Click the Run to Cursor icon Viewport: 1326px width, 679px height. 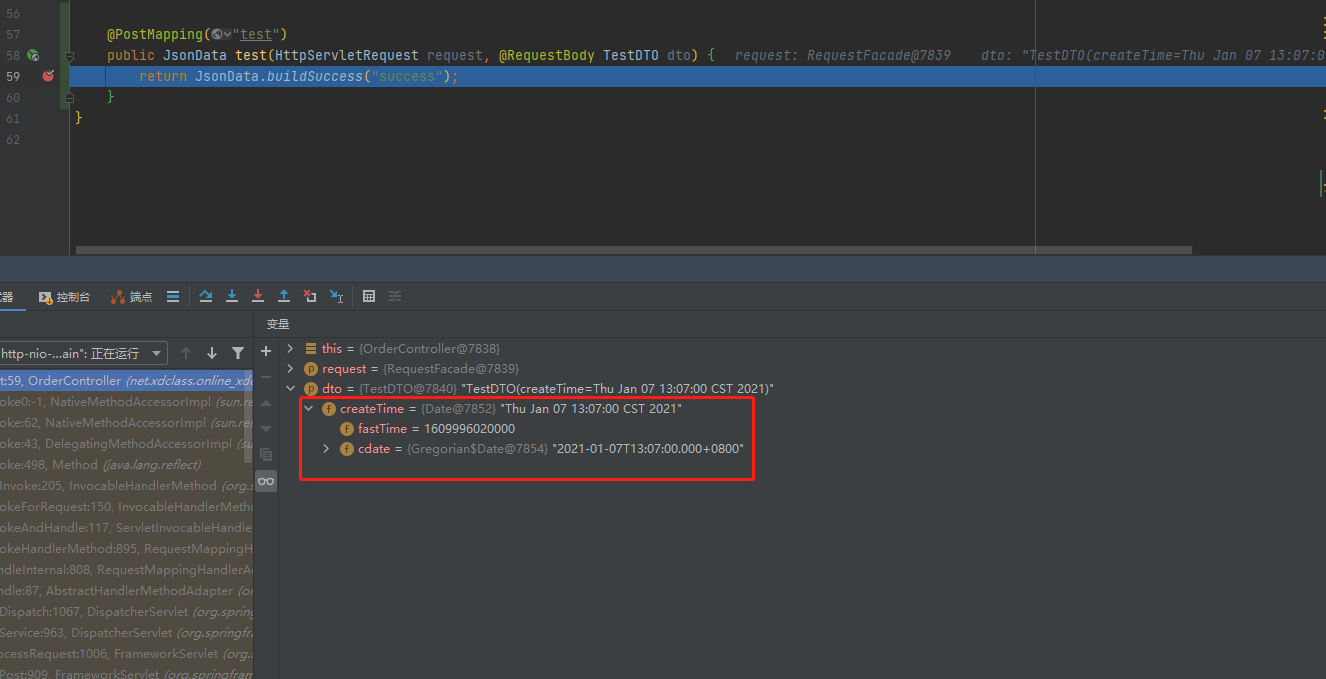336,296
